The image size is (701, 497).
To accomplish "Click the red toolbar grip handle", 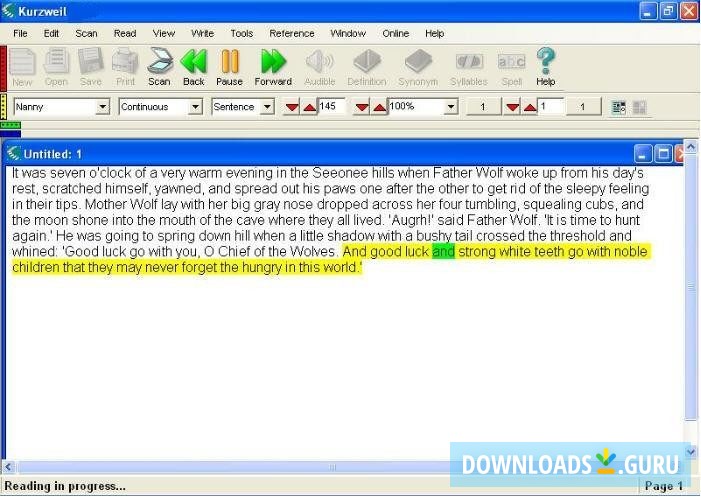I will click(x=3, y=68).
